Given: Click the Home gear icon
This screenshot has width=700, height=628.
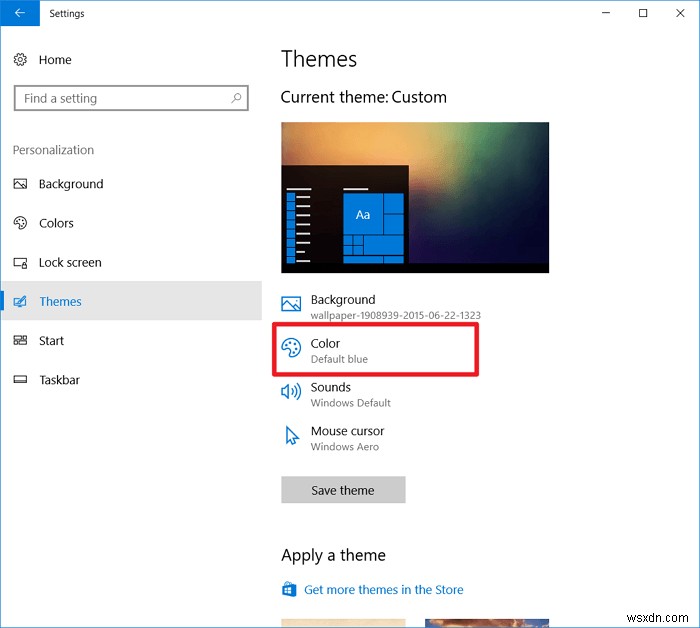Looking at the screenshot, I should (20, 59).
